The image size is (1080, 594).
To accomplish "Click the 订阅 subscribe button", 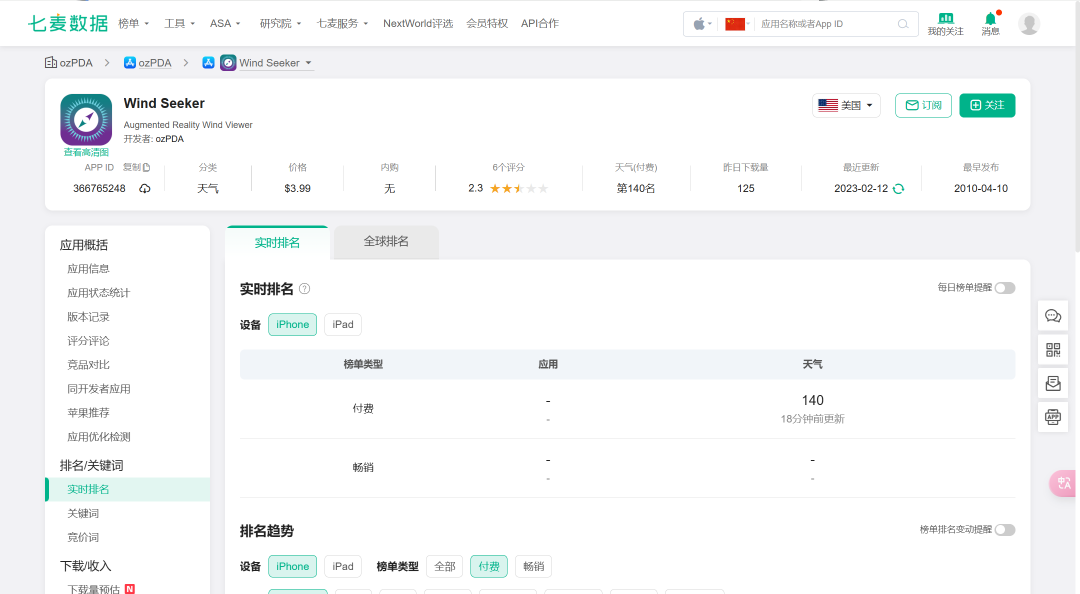I will (923, 105).
